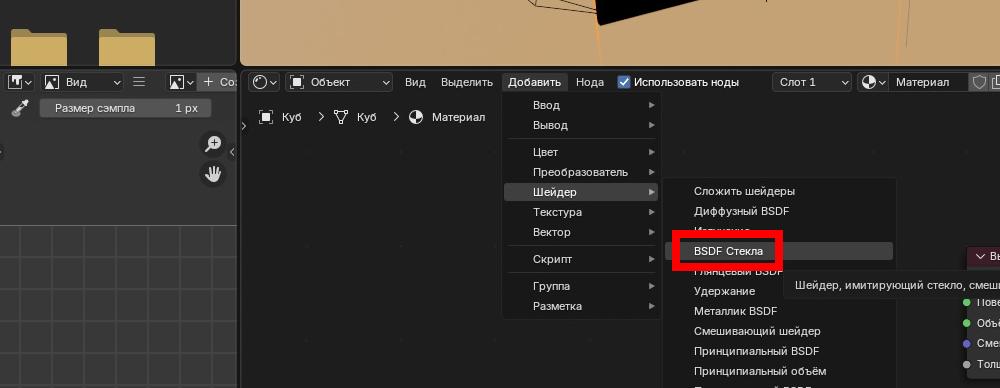Viewport: 1000px width, 388px height.
Task: Click the green Объём input socket
Action: click(x=967, y=323)
